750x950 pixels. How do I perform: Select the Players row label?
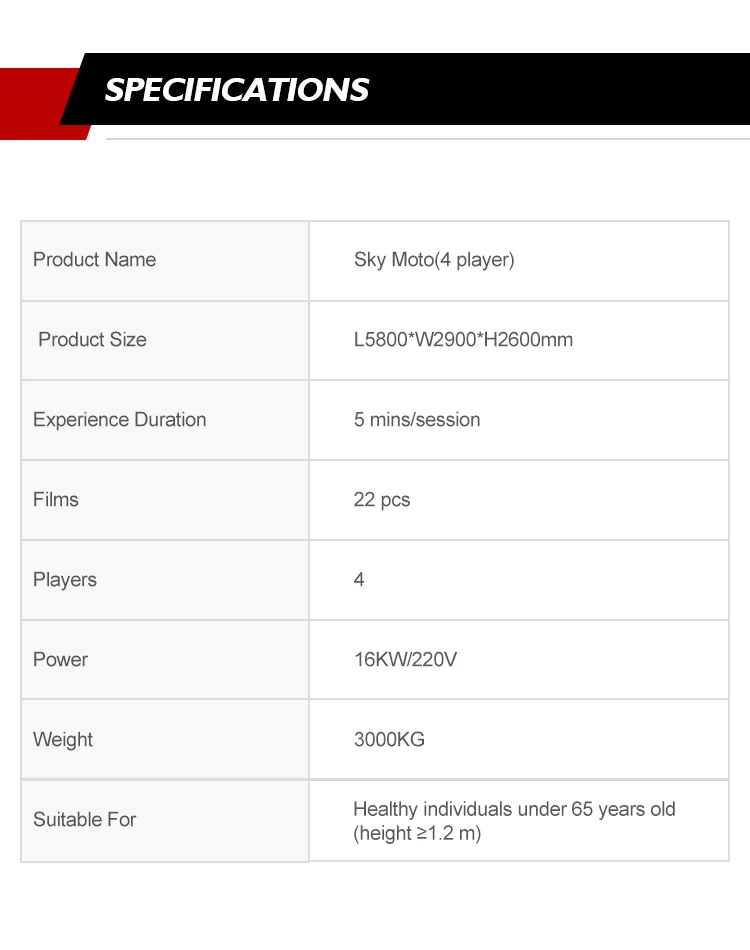click(65, 580)
